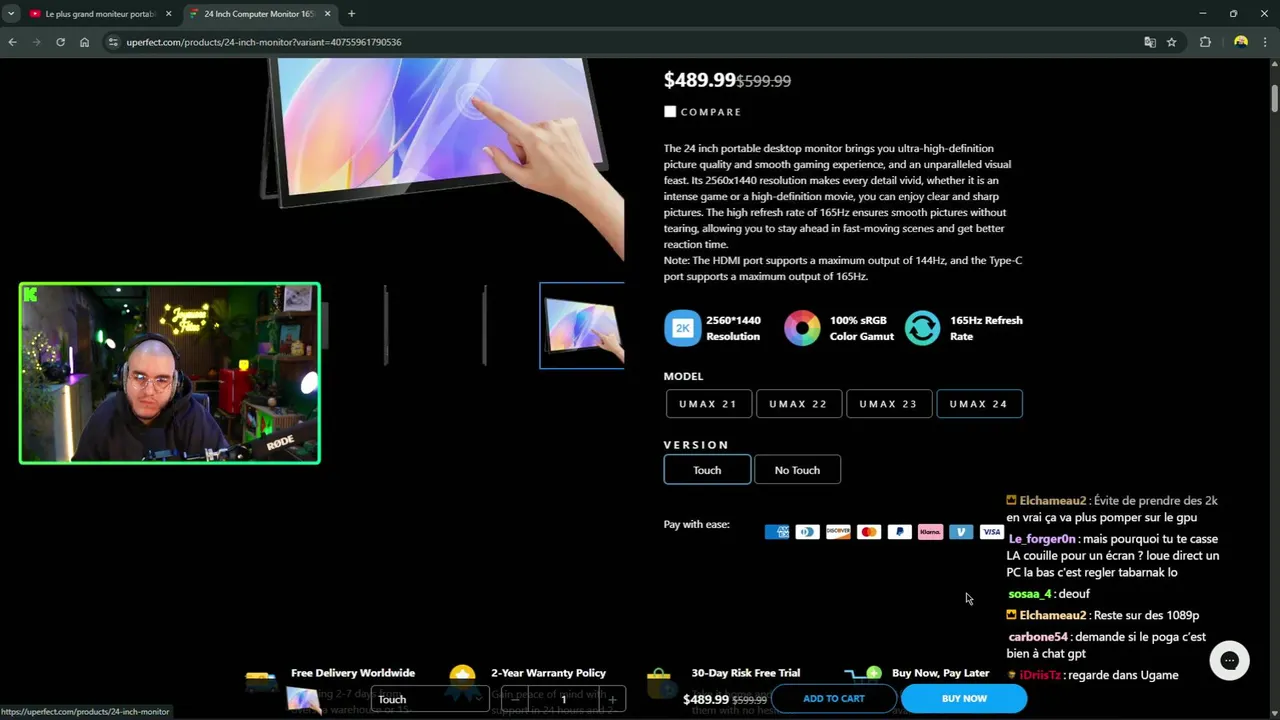
Task: Click the Klarna payment icon
Action: point(930,532)
